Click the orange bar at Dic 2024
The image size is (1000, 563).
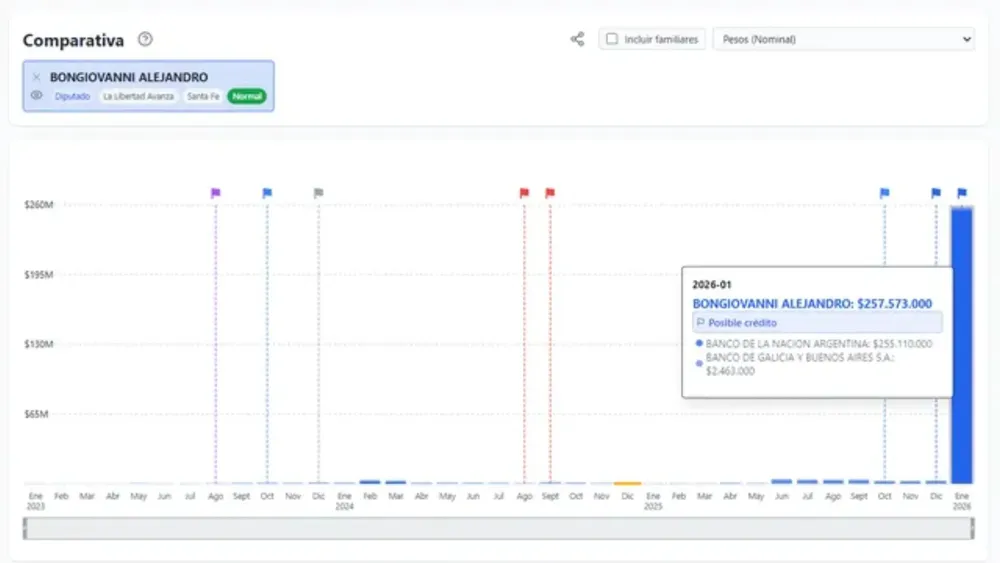pyautogui.click(x=627, y=483)
